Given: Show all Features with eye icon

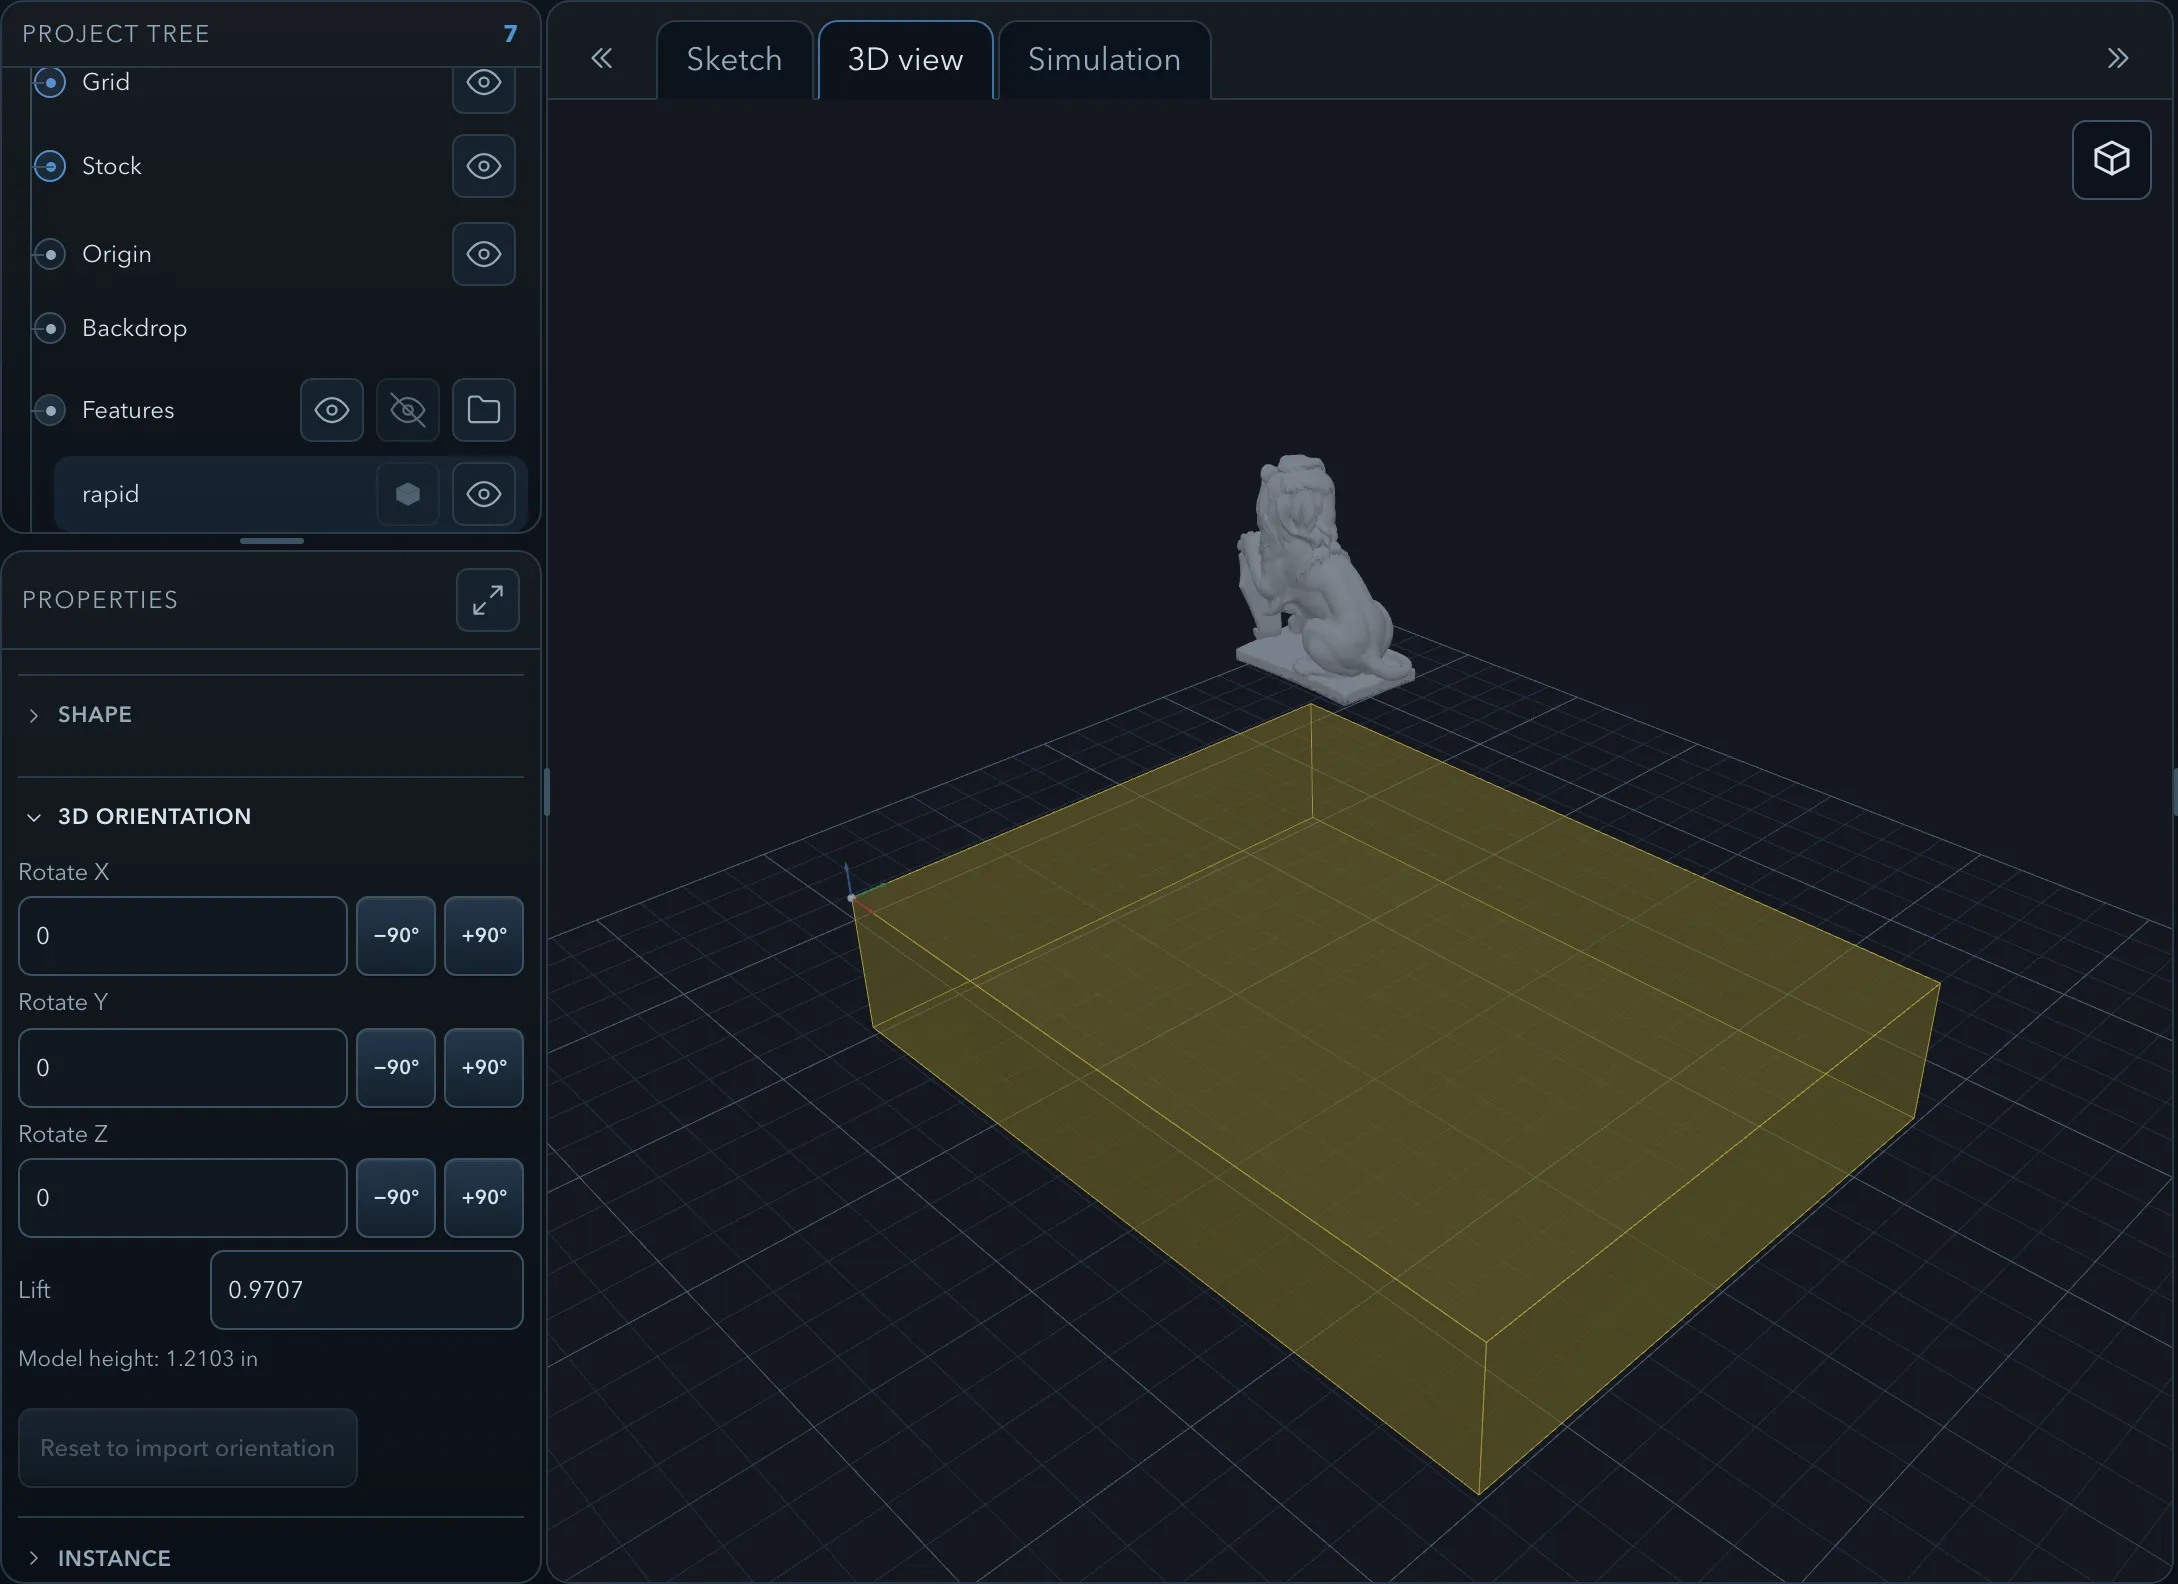Looking at the screenshot, I should pos(332,410).
